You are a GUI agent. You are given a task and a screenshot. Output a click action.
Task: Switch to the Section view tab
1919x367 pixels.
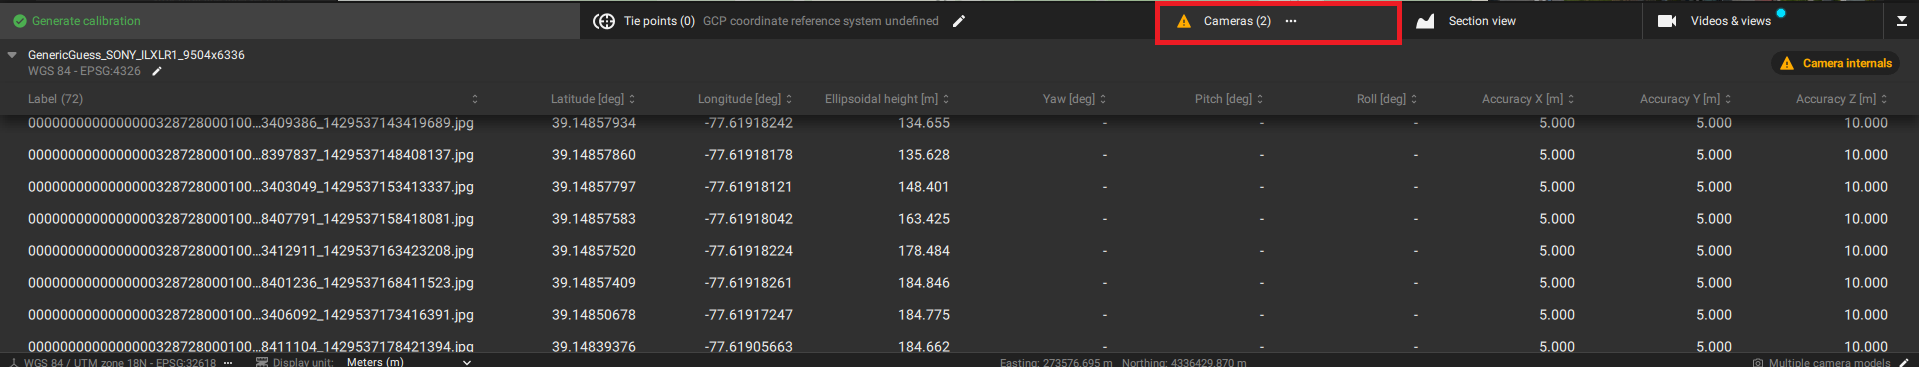1482,21
